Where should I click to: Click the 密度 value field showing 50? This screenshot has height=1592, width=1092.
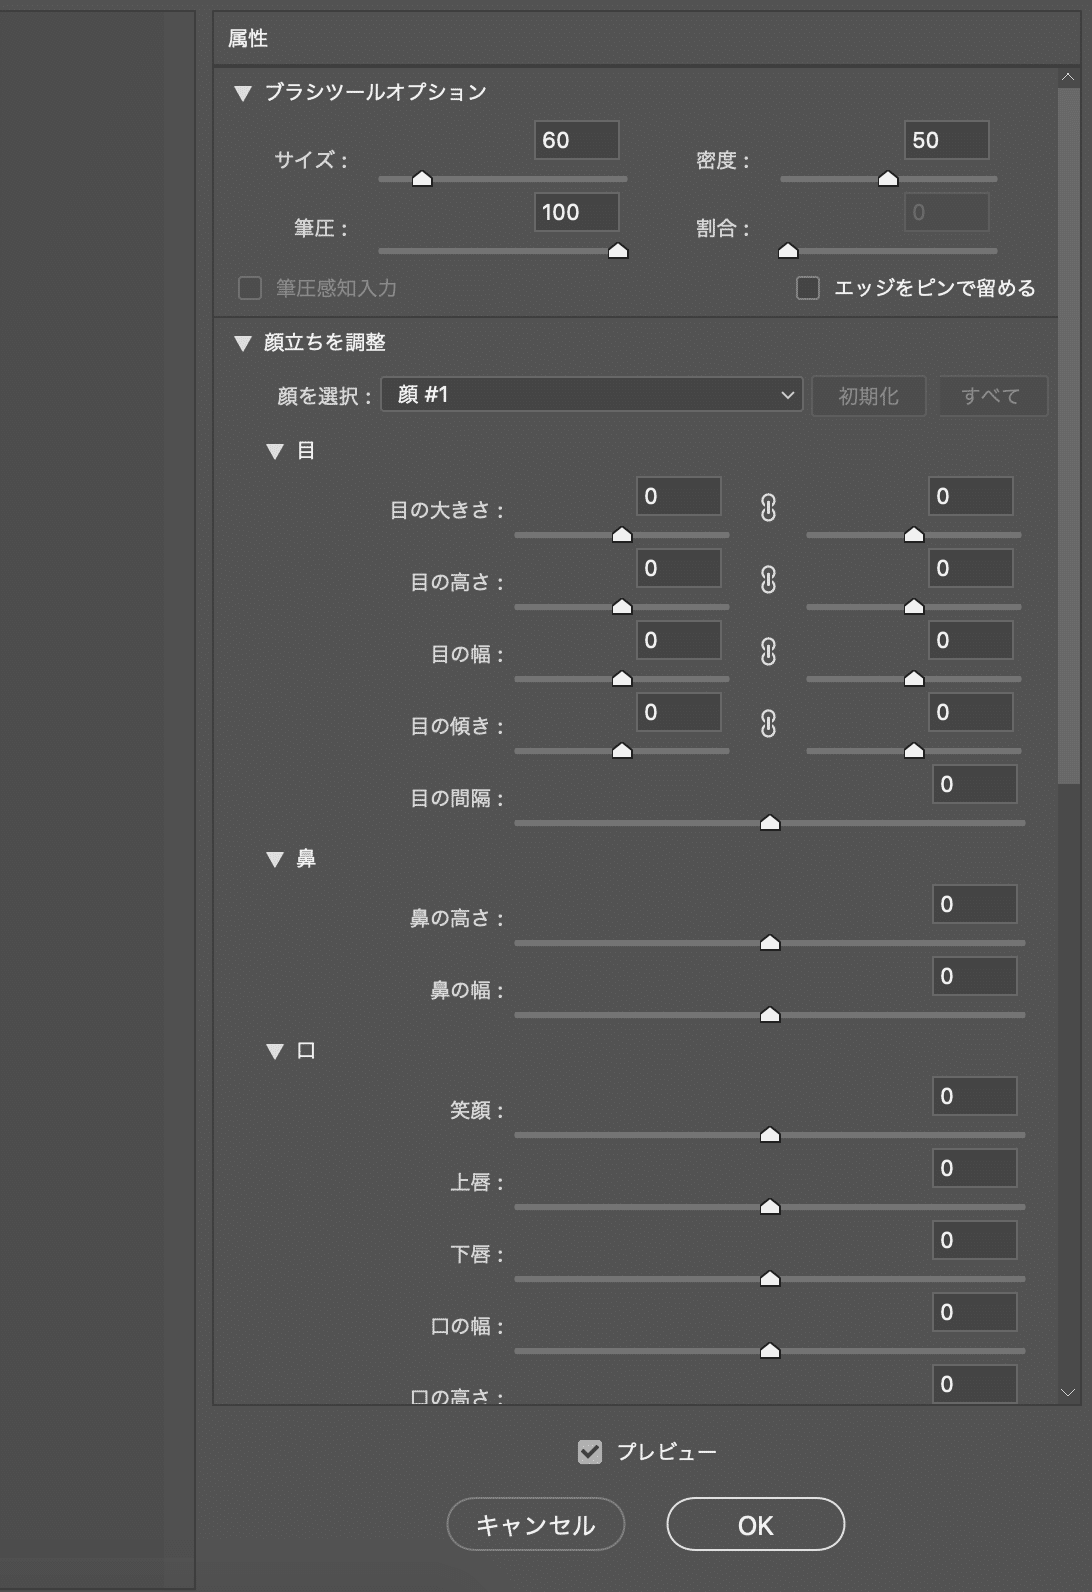point(947,140)
